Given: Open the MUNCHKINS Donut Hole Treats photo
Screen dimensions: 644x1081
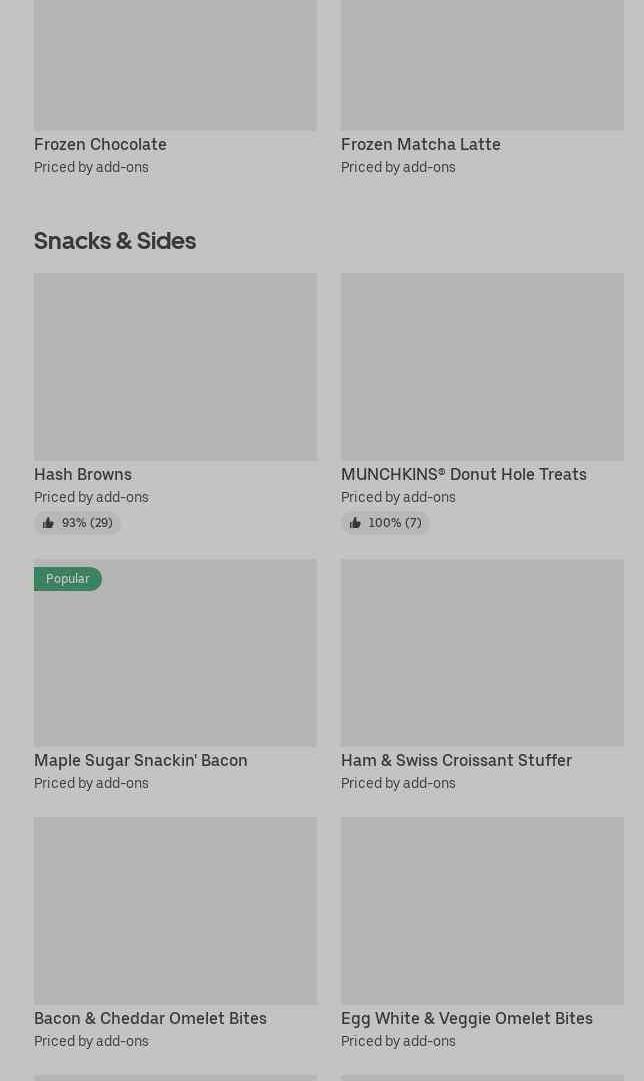Looking at the screenshot, I should (482, 366).
